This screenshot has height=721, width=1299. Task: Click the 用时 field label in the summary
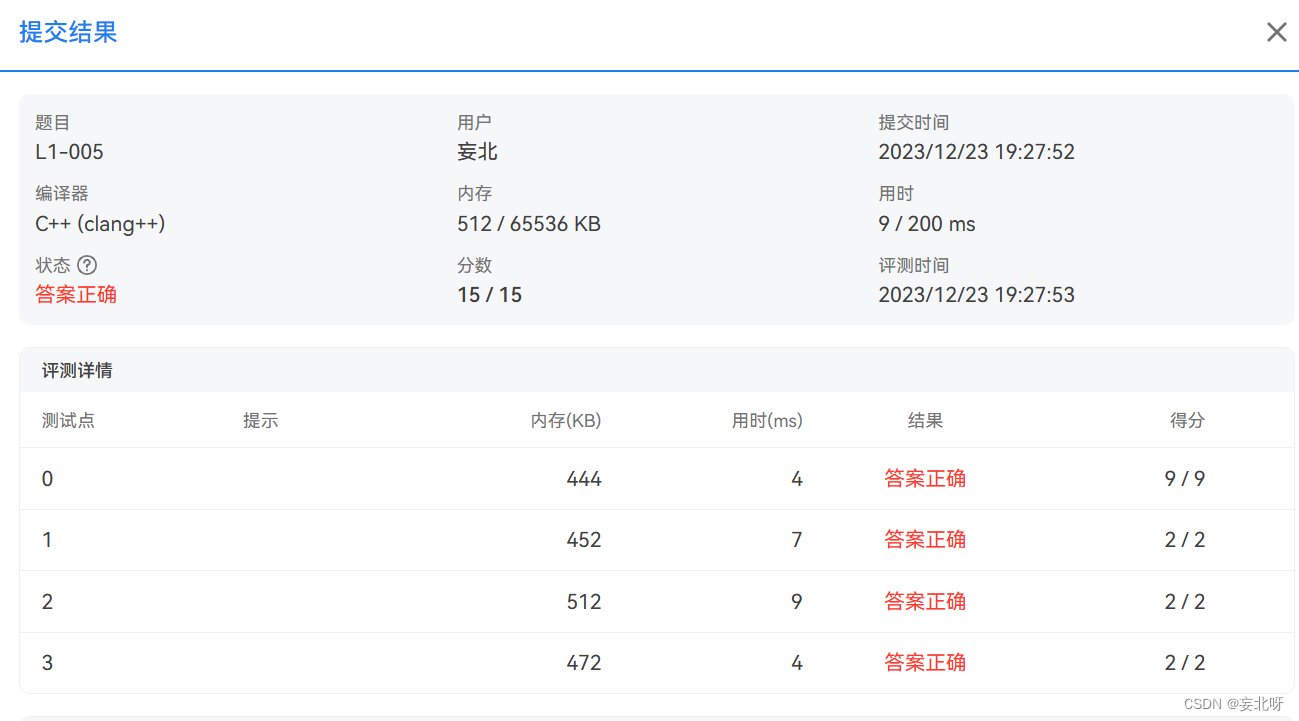[896, 194]
